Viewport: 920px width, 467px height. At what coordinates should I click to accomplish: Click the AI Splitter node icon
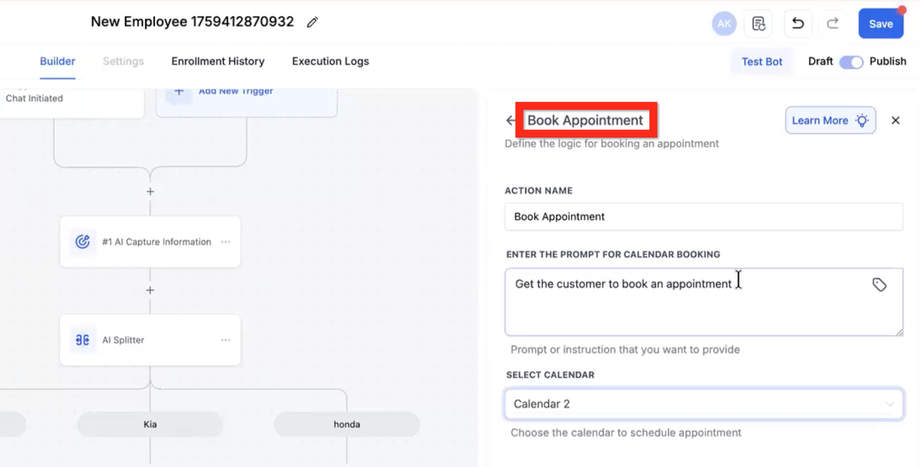[83, 340]
